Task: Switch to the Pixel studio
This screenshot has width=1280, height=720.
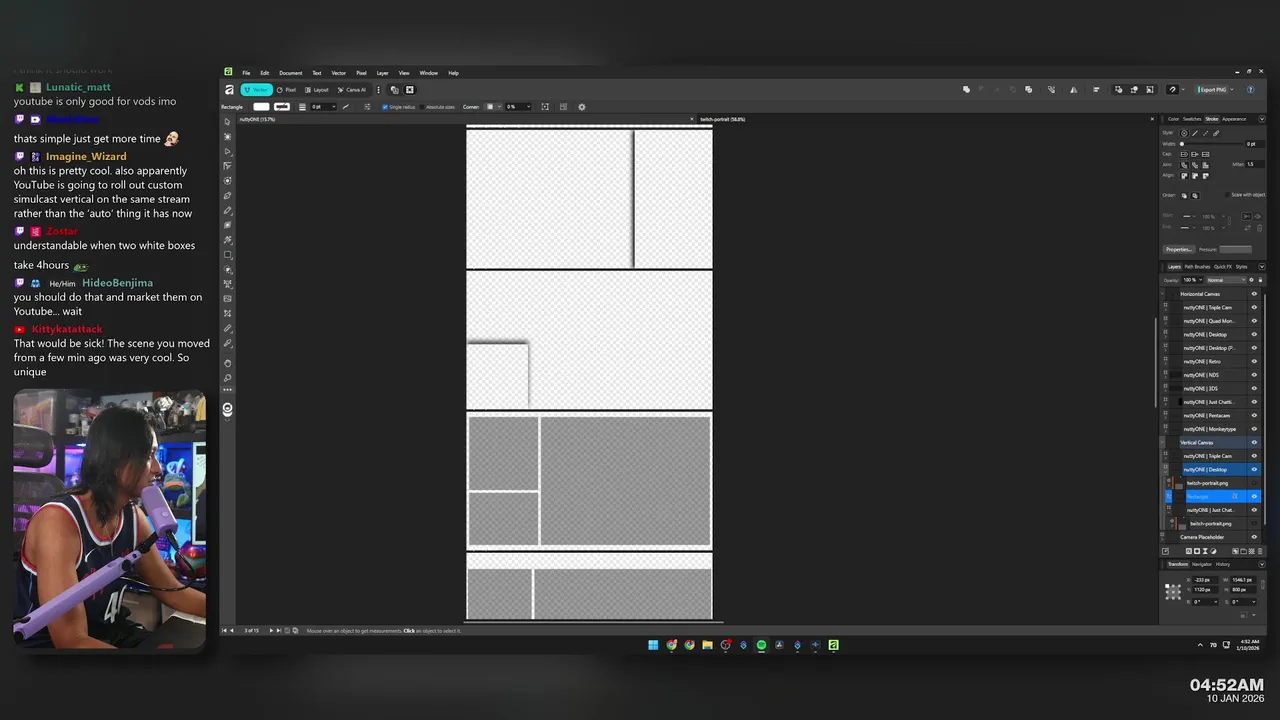Action: (286, 90)
